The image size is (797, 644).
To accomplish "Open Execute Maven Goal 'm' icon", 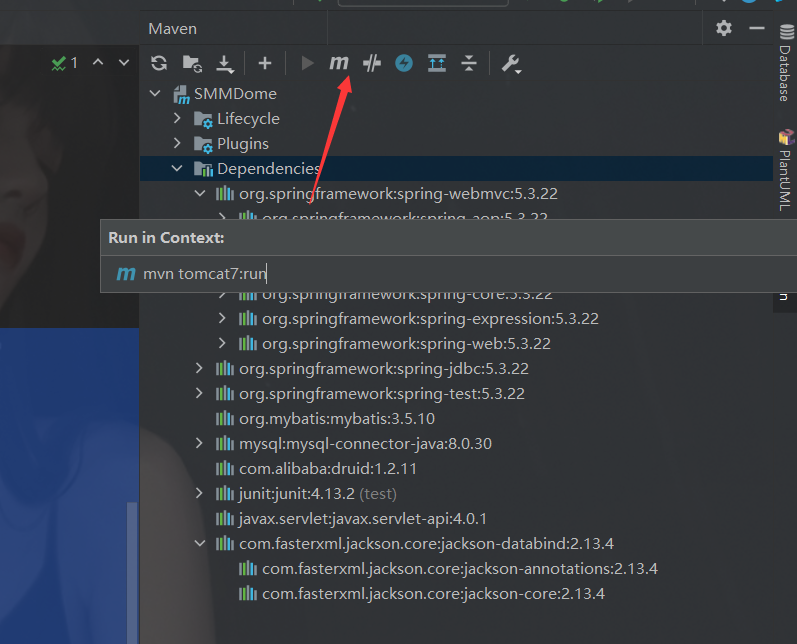I will pos(339,63).
